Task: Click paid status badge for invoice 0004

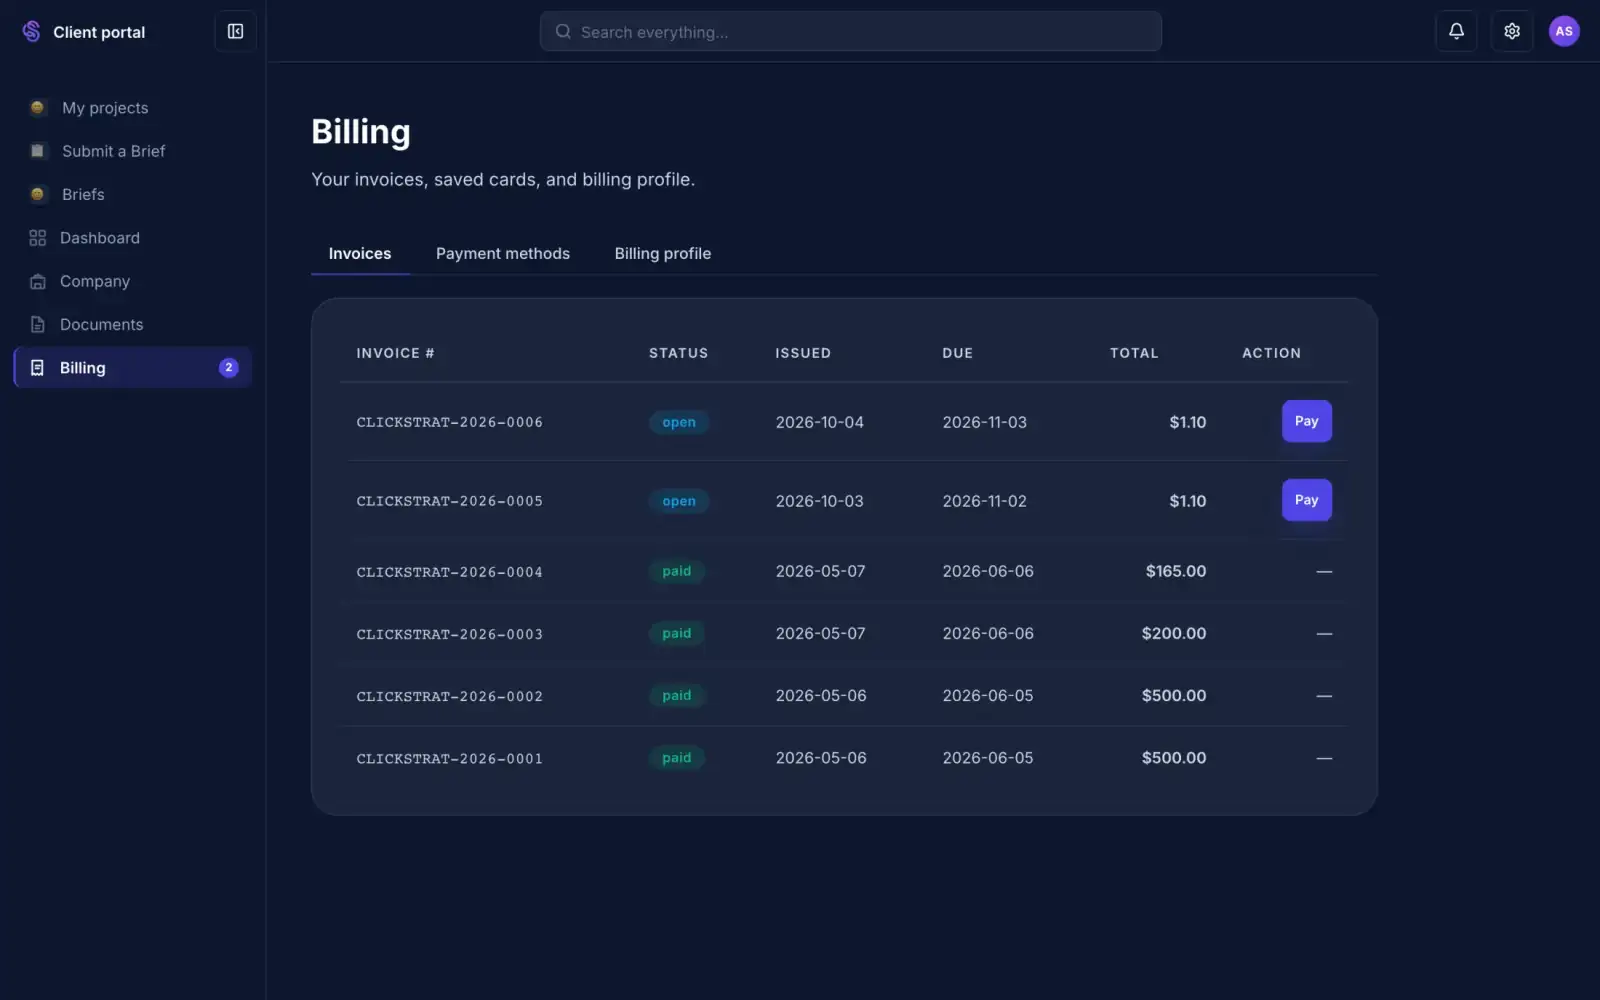Action: tap(677, 571)
